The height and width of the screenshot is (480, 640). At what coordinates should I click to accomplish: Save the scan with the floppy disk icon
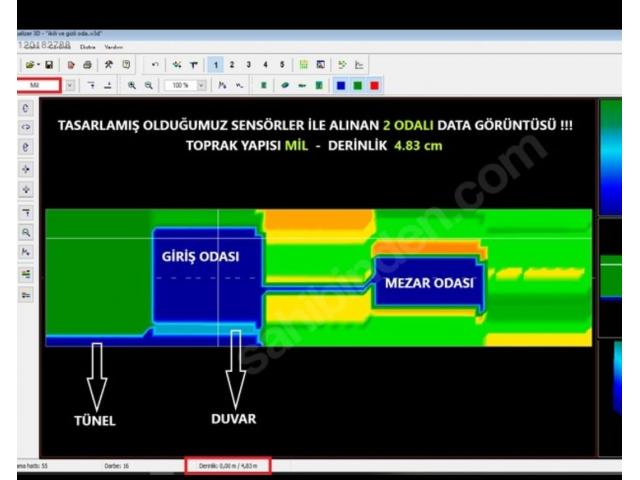[49, 64]
